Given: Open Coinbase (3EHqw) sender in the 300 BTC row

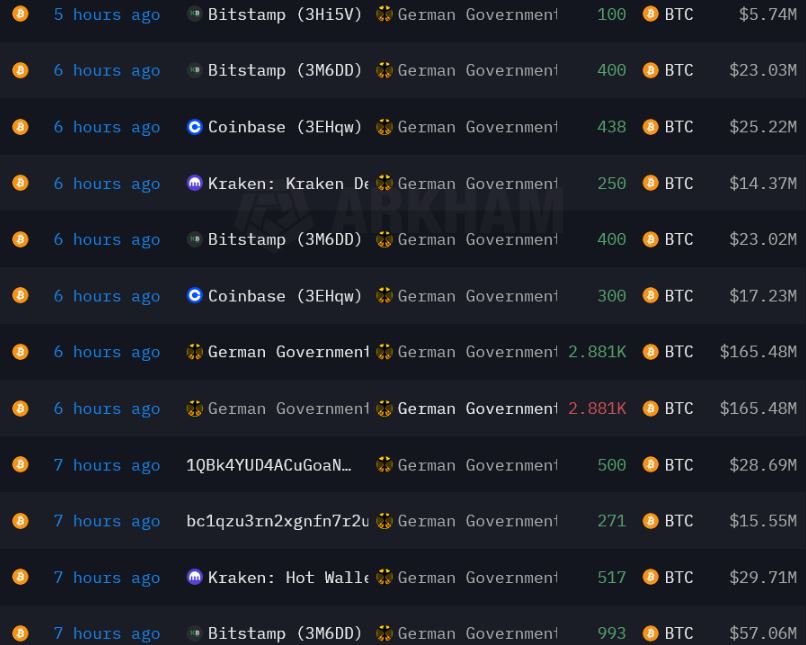Looking at the screenshot, I should coord(285,296).
